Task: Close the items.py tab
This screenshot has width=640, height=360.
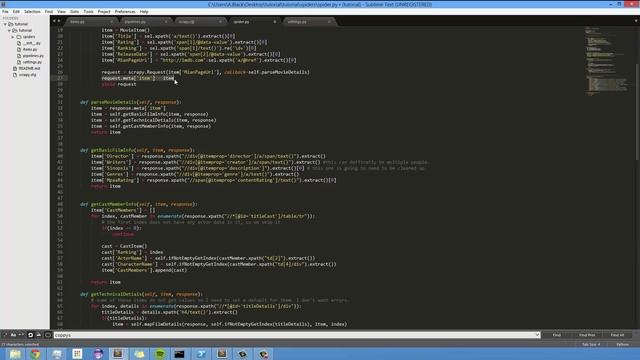Action: [111, 22]
